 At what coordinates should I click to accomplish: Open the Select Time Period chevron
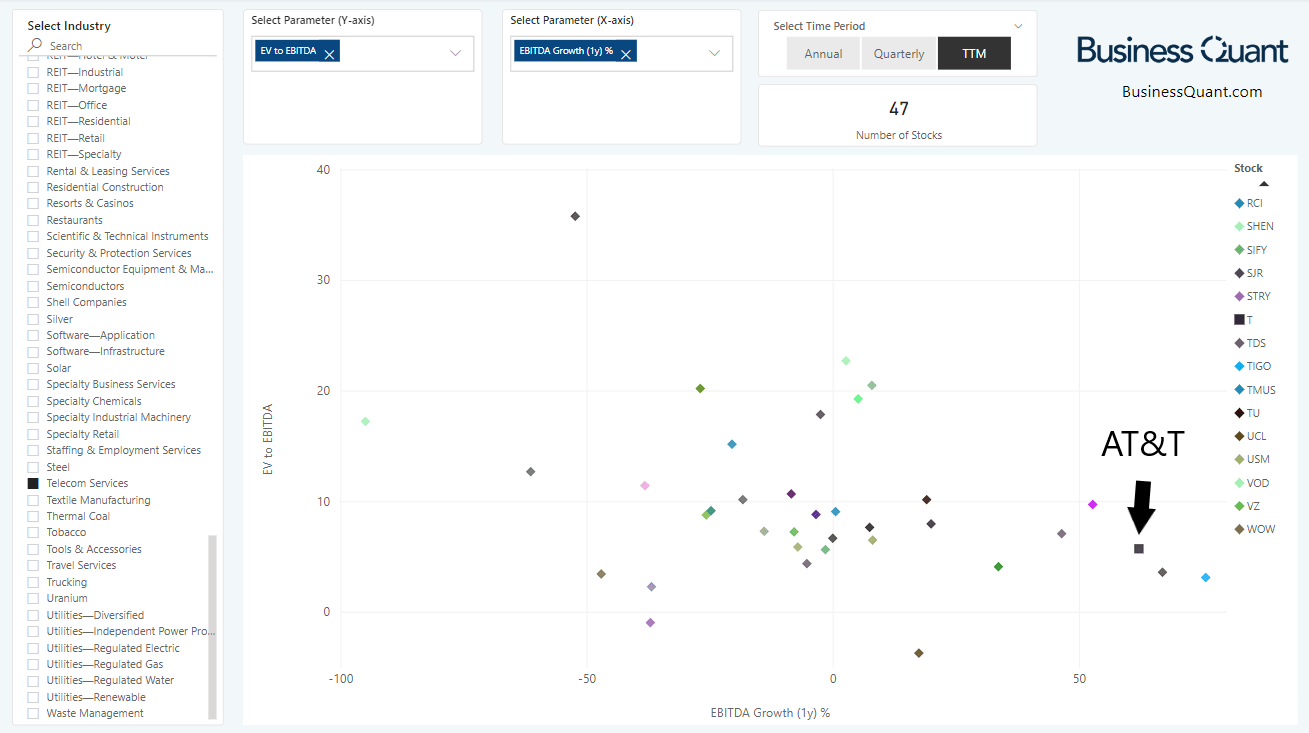1019,26
